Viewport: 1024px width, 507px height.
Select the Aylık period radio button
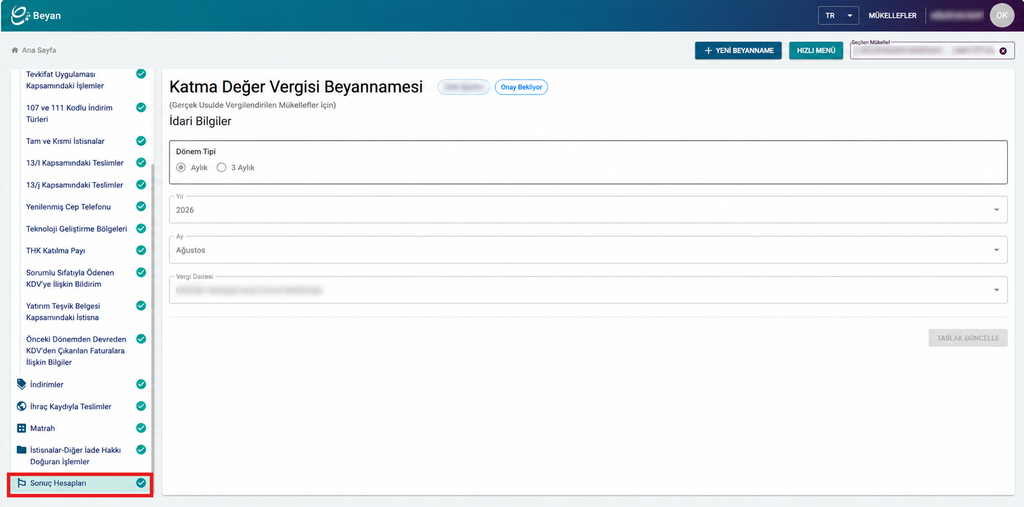181,167
